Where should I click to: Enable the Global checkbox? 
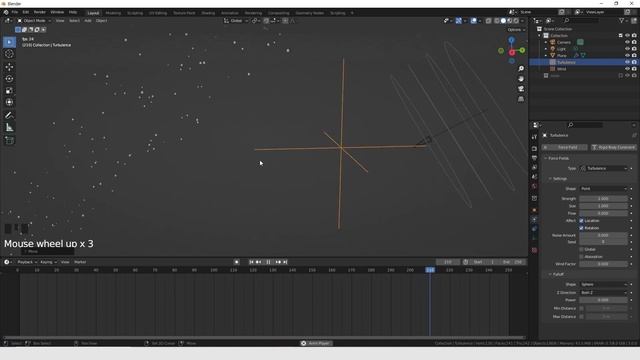coord(582,249)
